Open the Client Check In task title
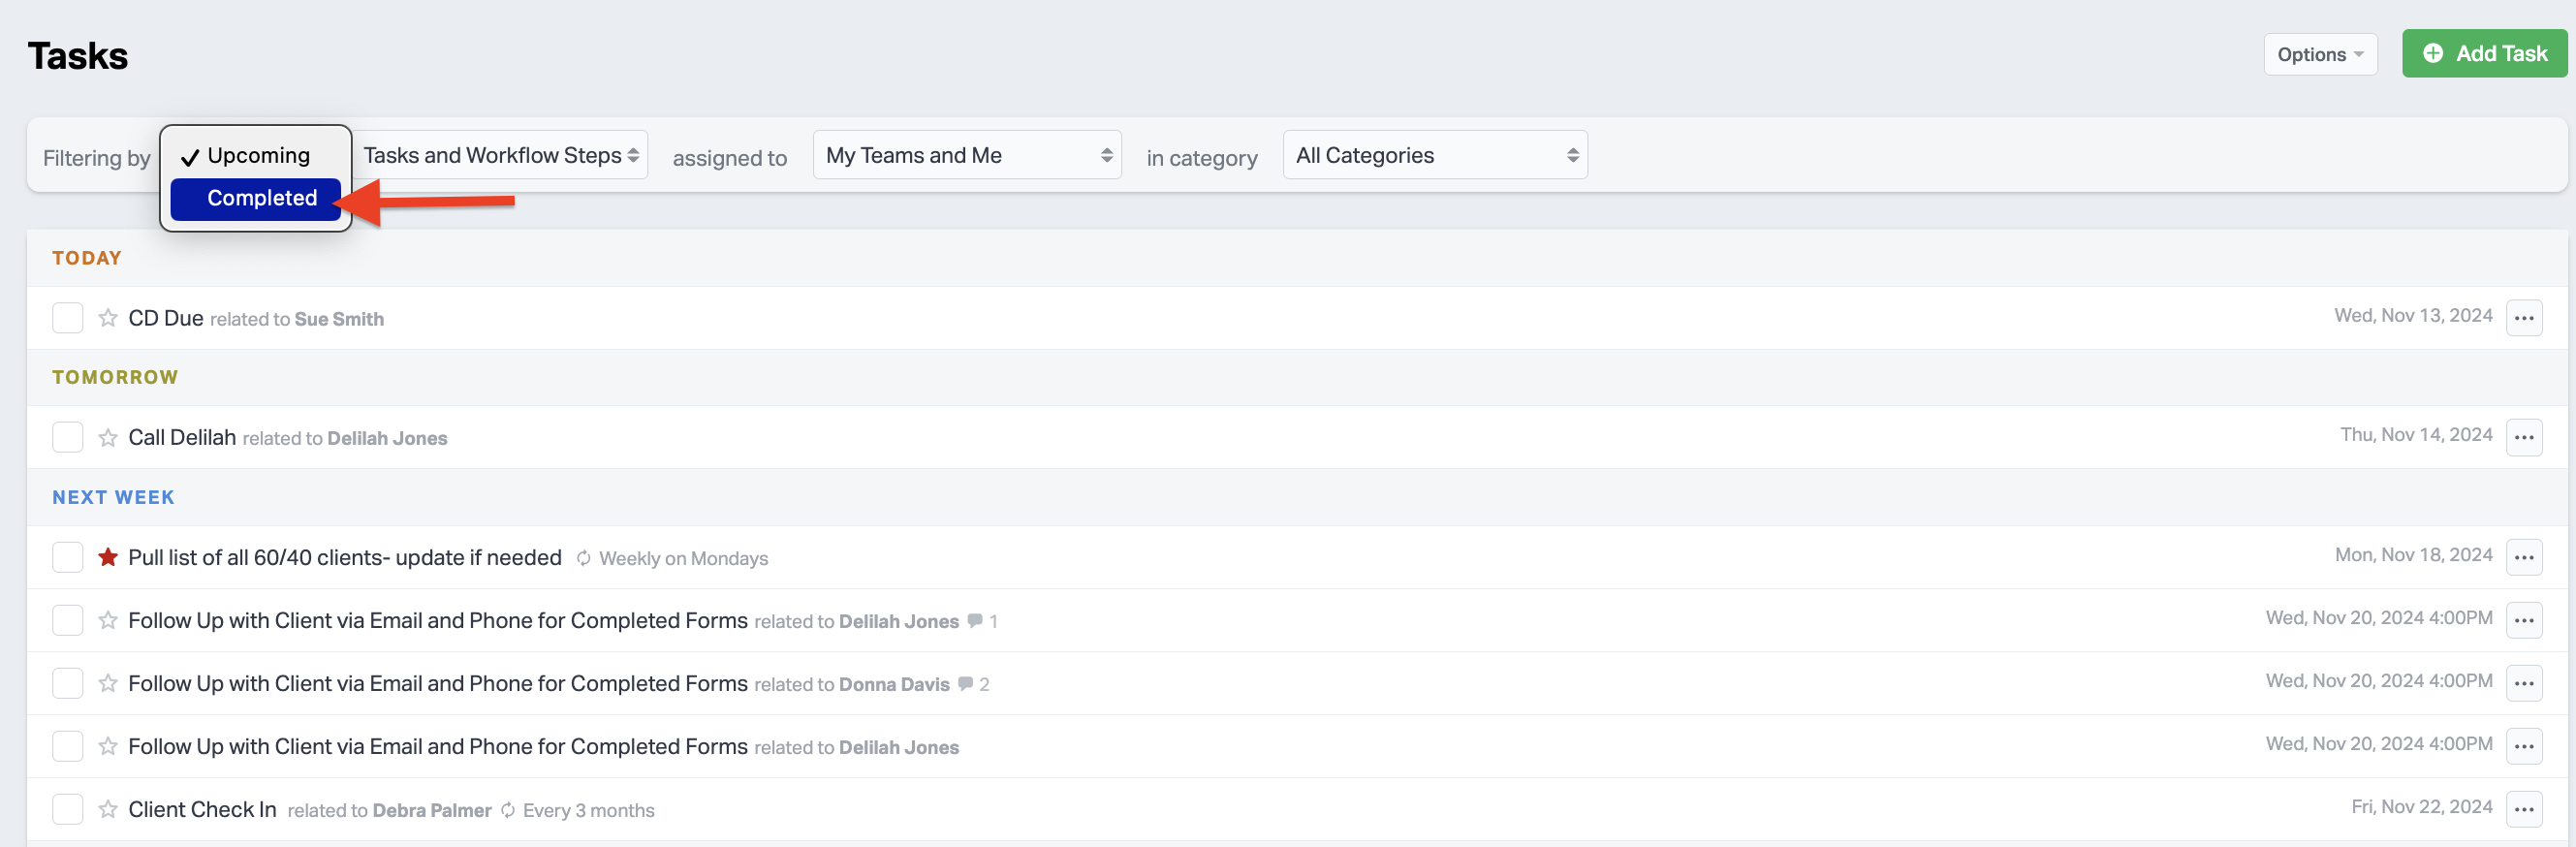The image size is (2576, 847). pyautogui.click(x=202, y=809)
